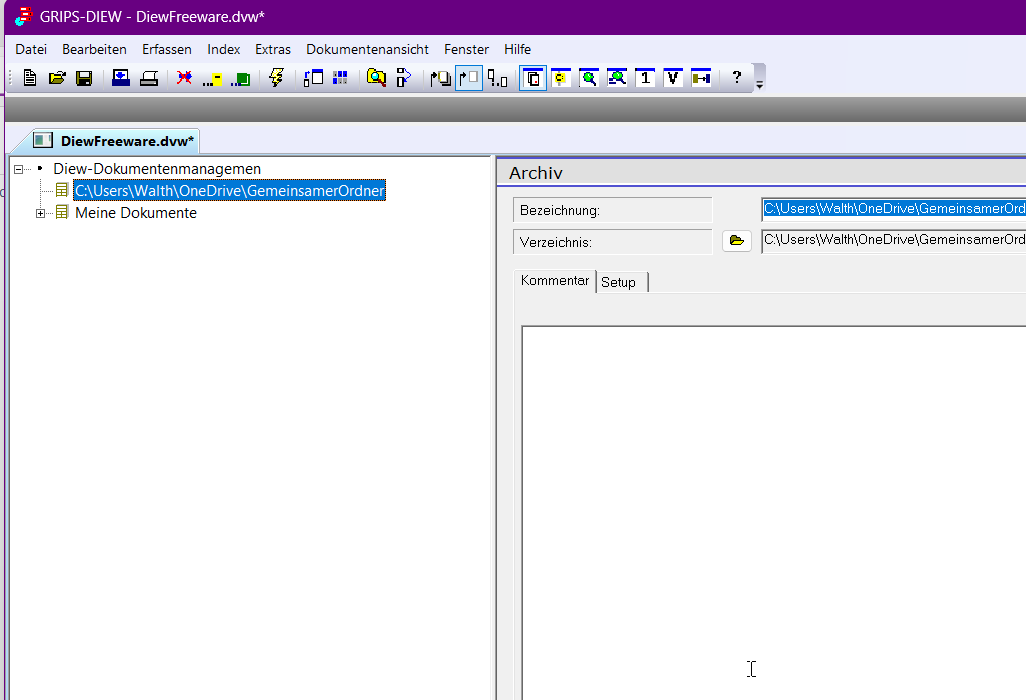Switch to the Setup tab
Image resolution: width=1026 pixels, height=700 pixels.
(x=618, y=282)
